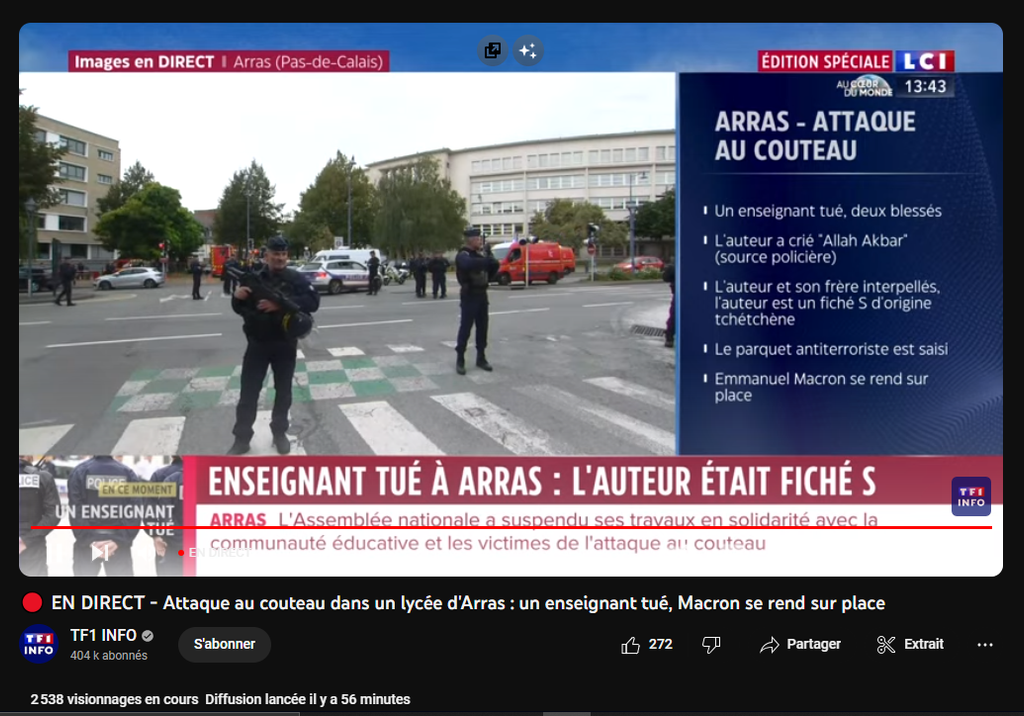This screenshot has height=716, width=1024.
Task: Click the video title text EN DIRECT
Action: coord(468,602)
